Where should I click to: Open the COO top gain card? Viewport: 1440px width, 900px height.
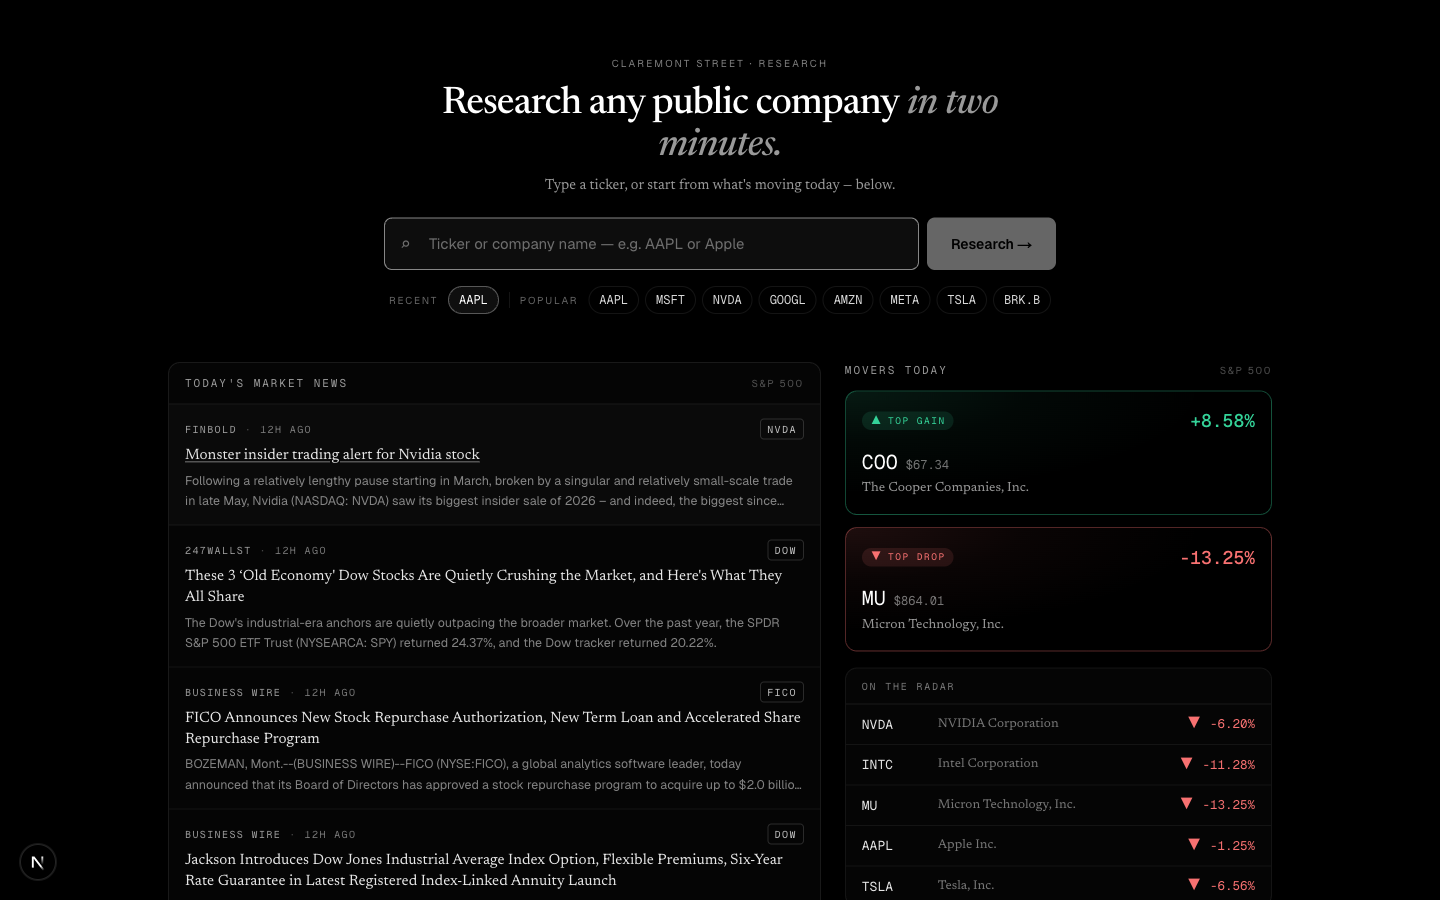click(x=1058, y=453)
